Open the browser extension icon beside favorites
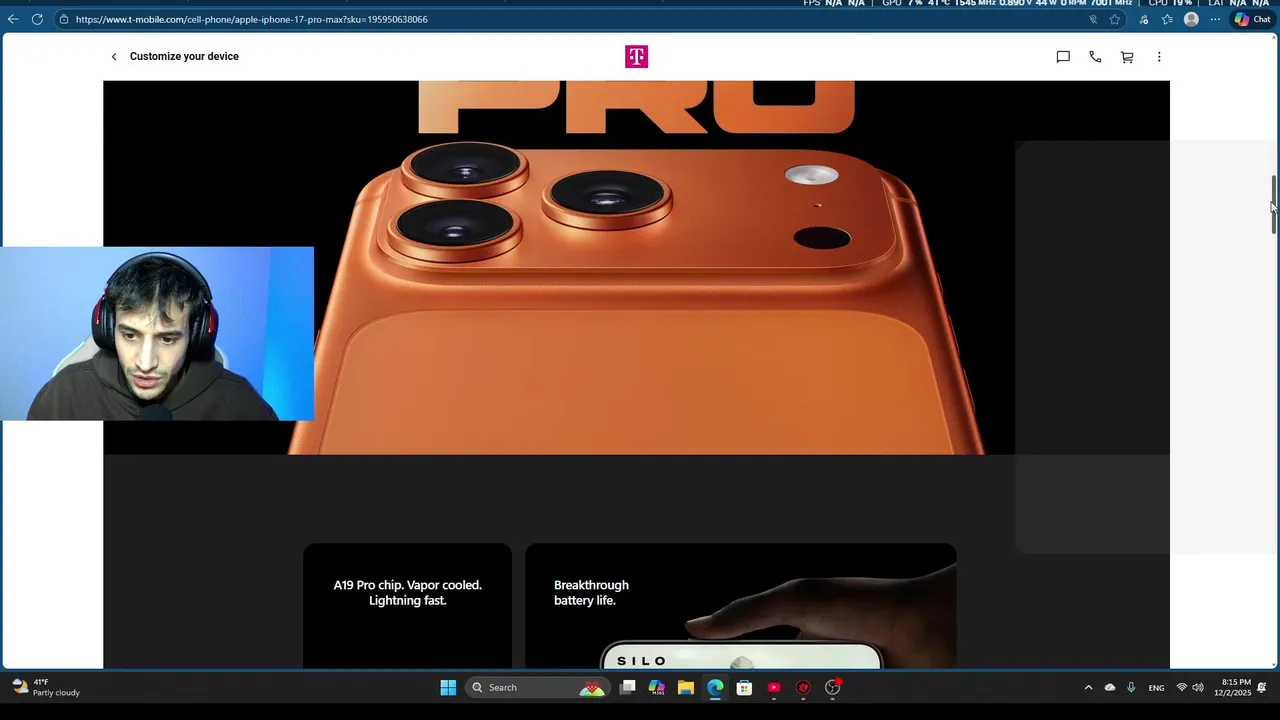 tap(1144, 19)
